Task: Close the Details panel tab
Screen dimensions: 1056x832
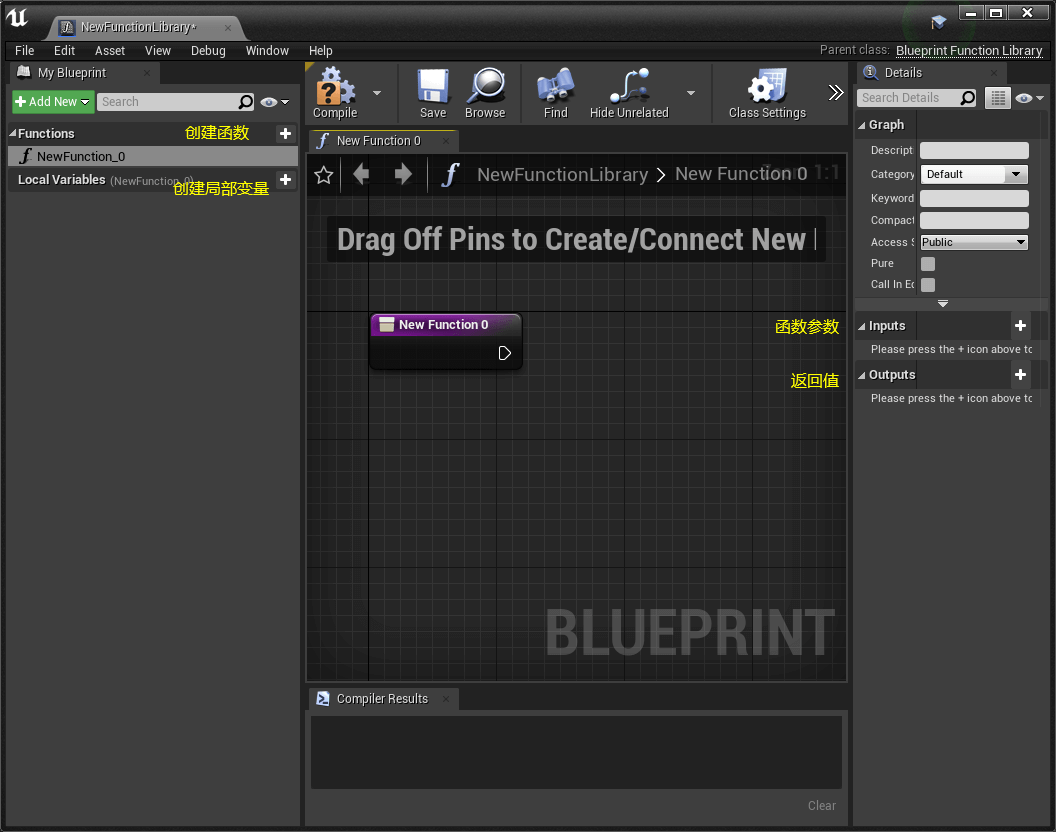Action: pos(994,73)
